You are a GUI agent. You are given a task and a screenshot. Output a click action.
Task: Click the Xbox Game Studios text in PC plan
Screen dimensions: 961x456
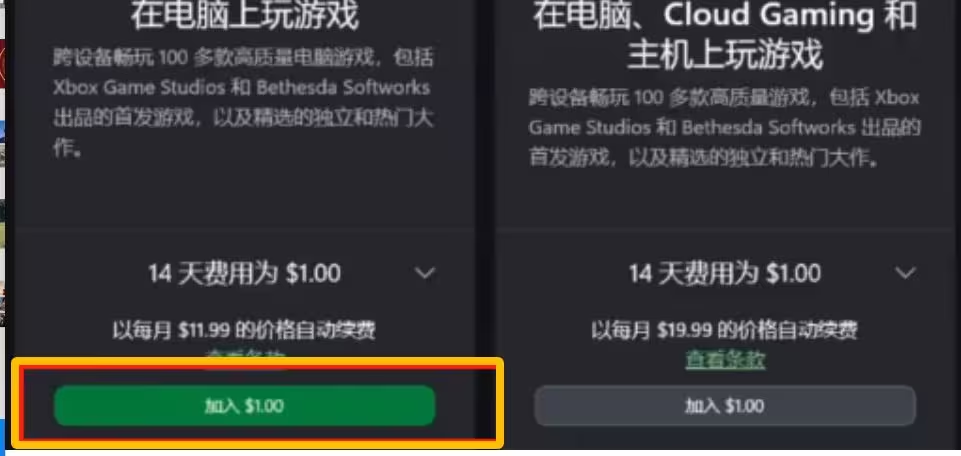139,88
